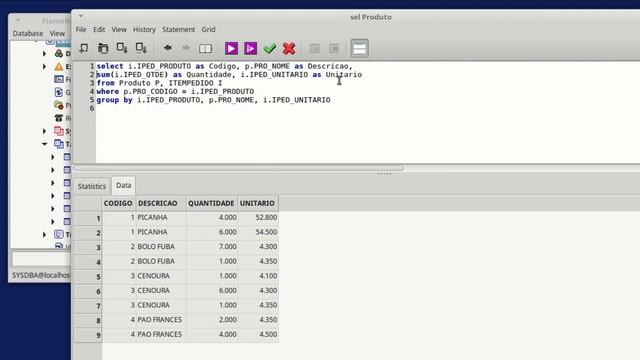This screenshot has width=640, height=360.
Task: Click the Load SQL file icon
Action: [103, 48]
